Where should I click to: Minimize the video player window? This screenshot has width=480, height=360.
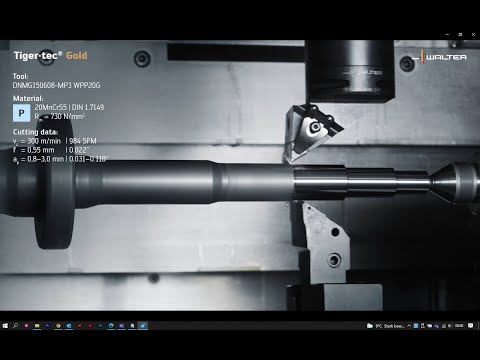[x=447, y=34]
